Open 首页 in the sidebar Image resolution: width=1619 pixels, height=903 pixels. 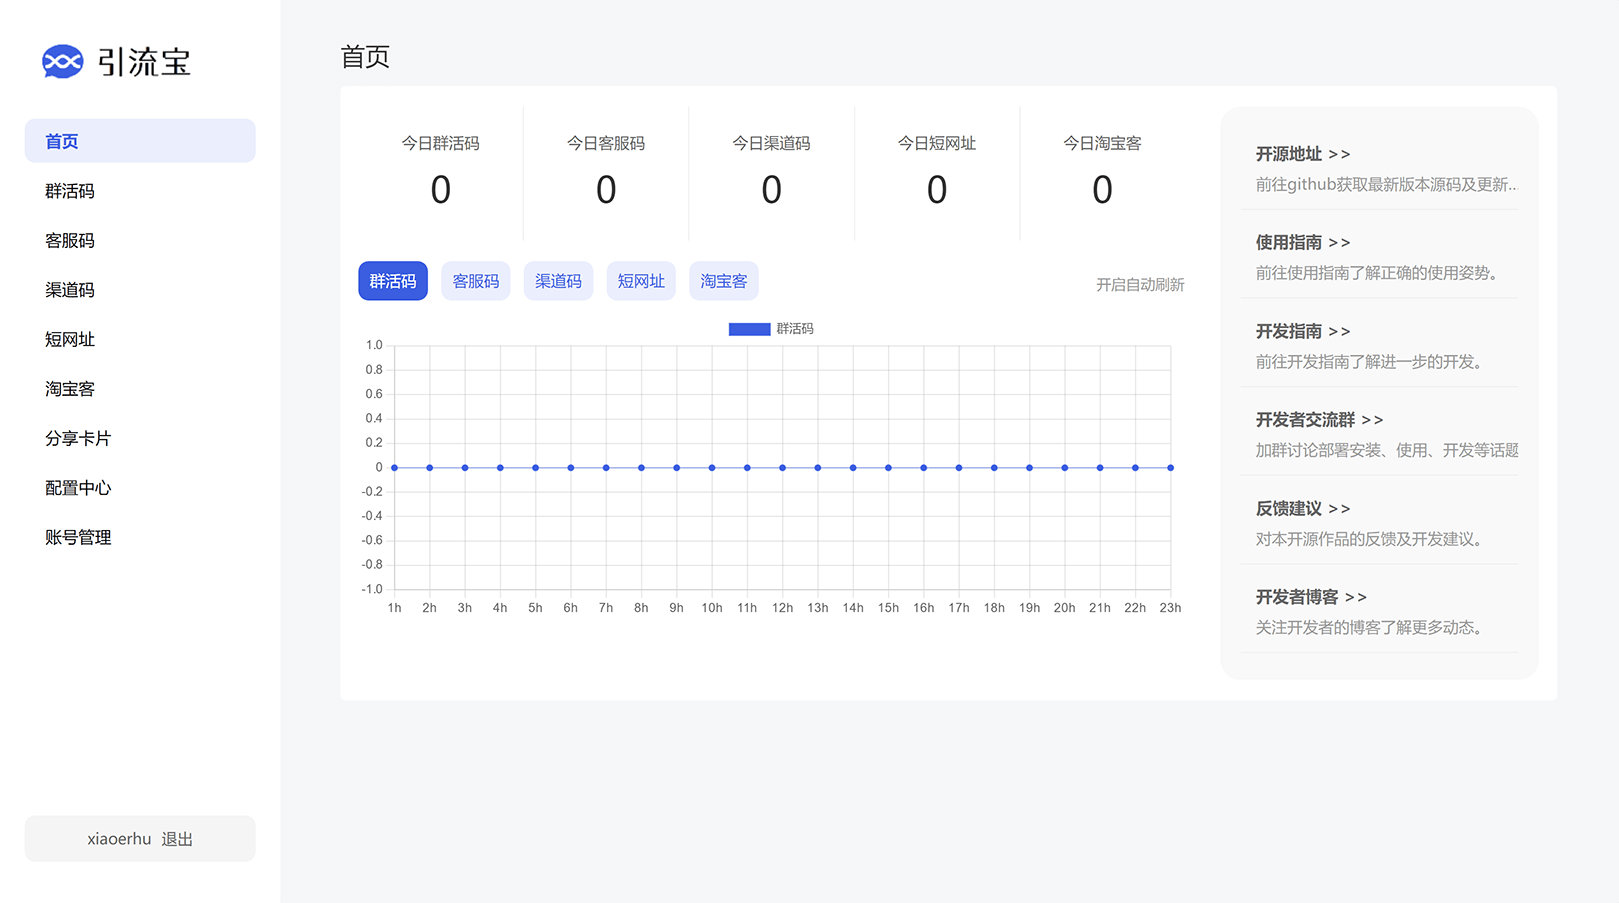(x=140, y=141)
